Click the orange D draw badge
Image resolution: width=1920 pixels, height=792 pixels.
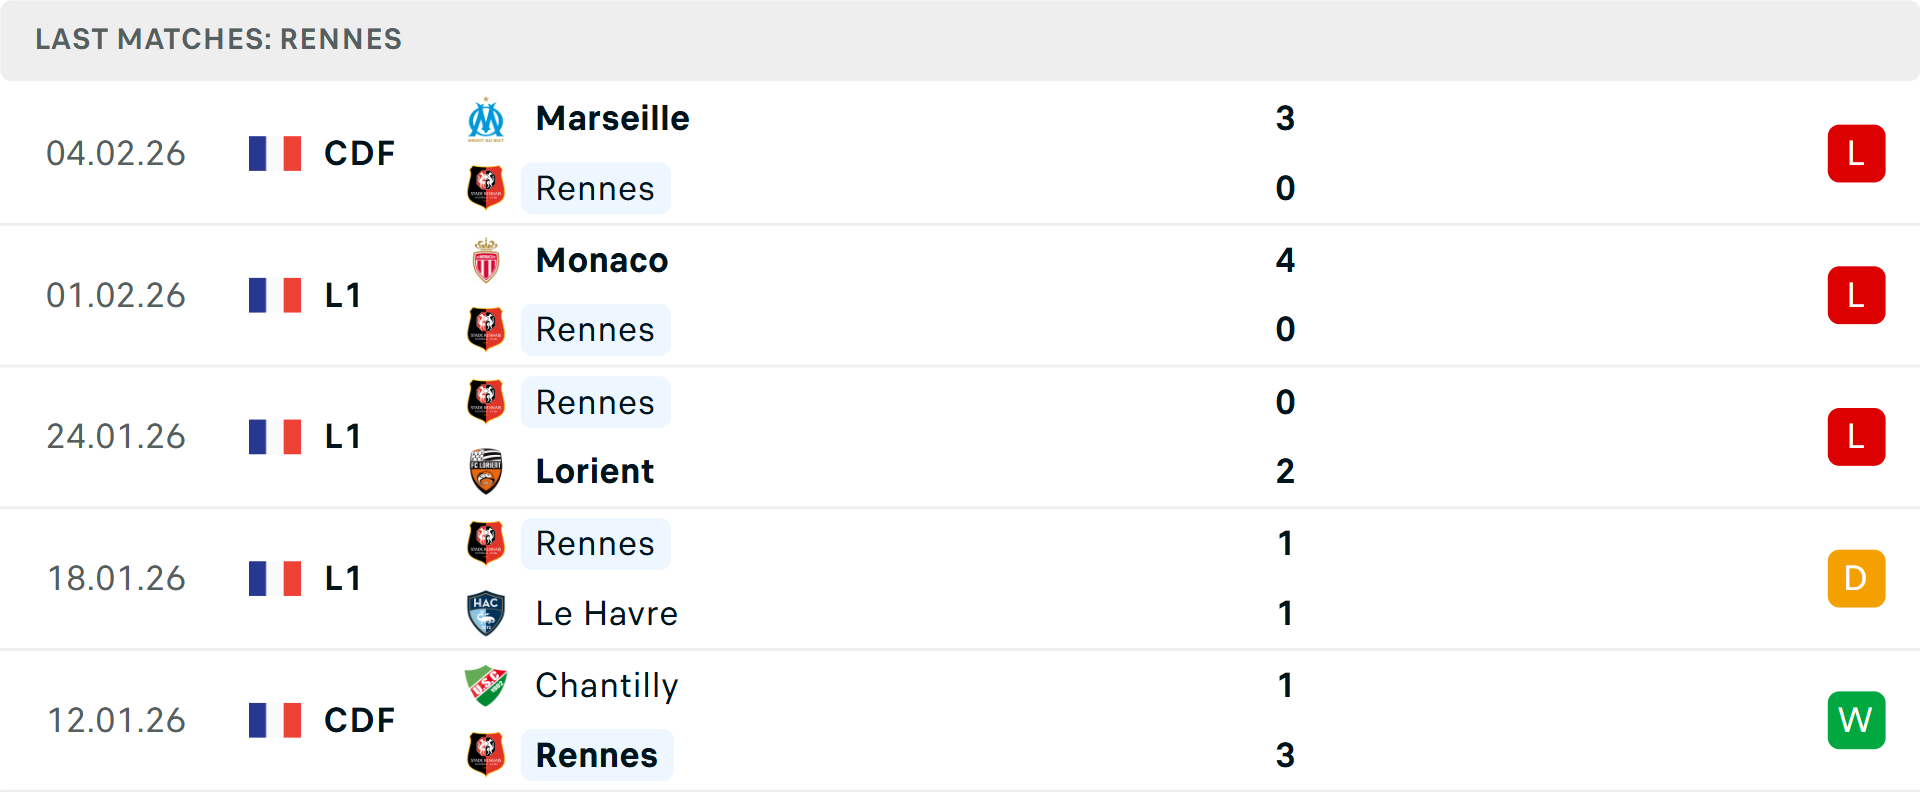click(1856, 579)
